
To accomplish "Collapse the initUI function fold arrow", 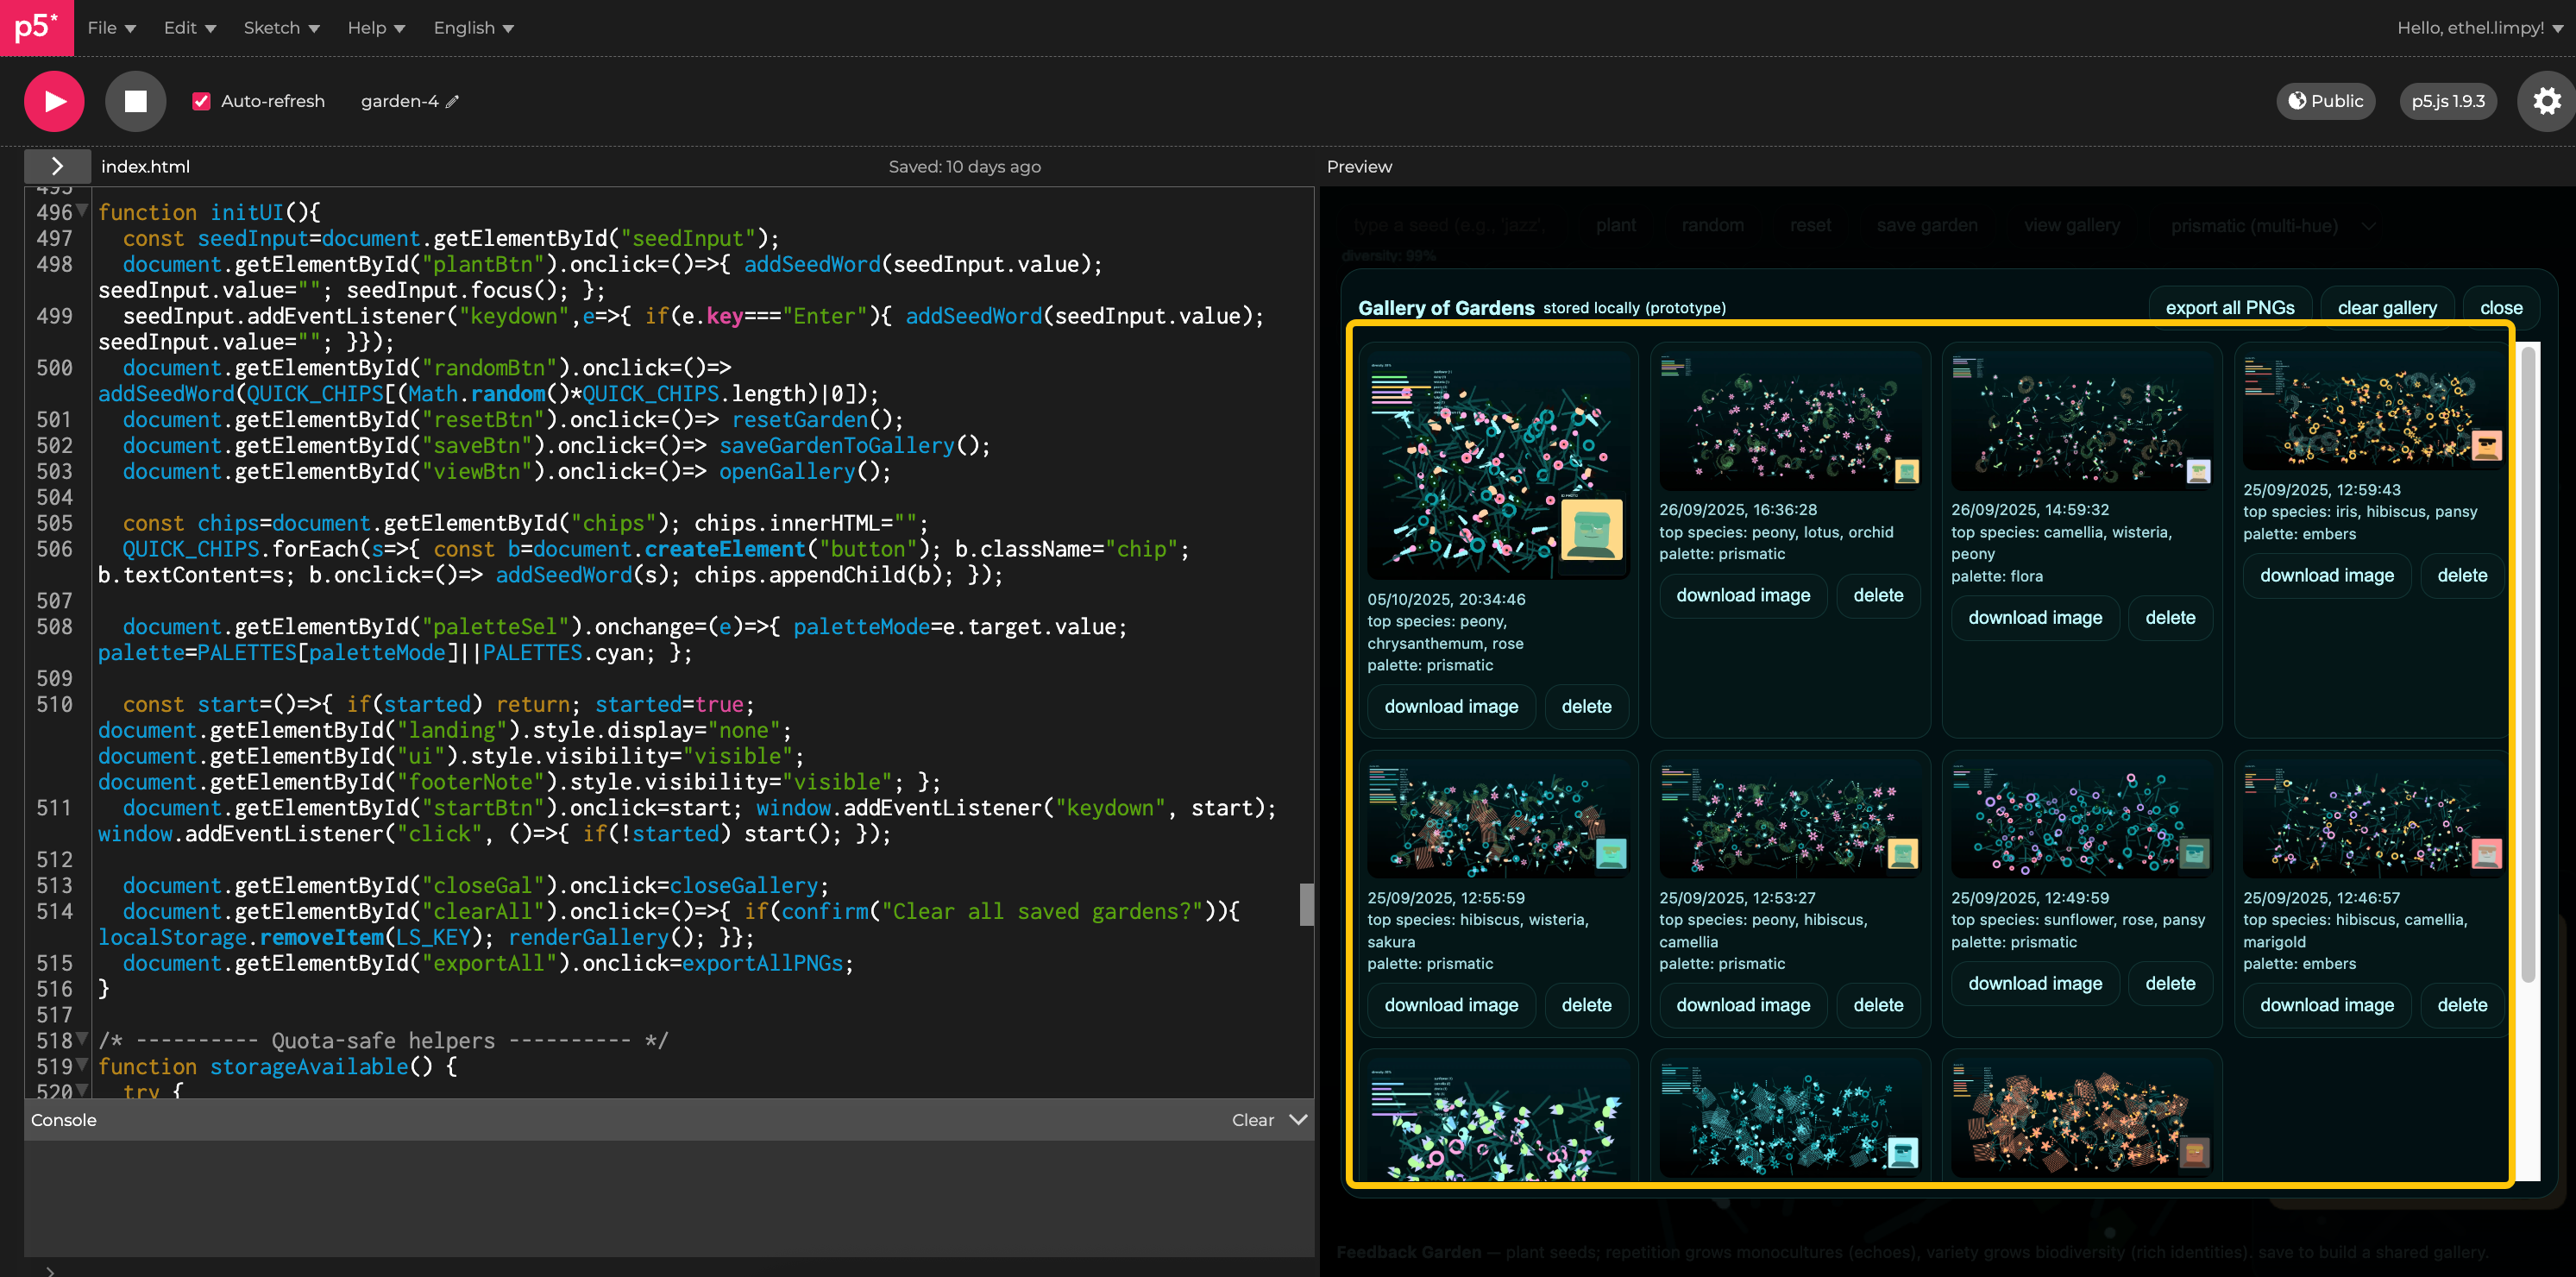I will pos(83,211).
